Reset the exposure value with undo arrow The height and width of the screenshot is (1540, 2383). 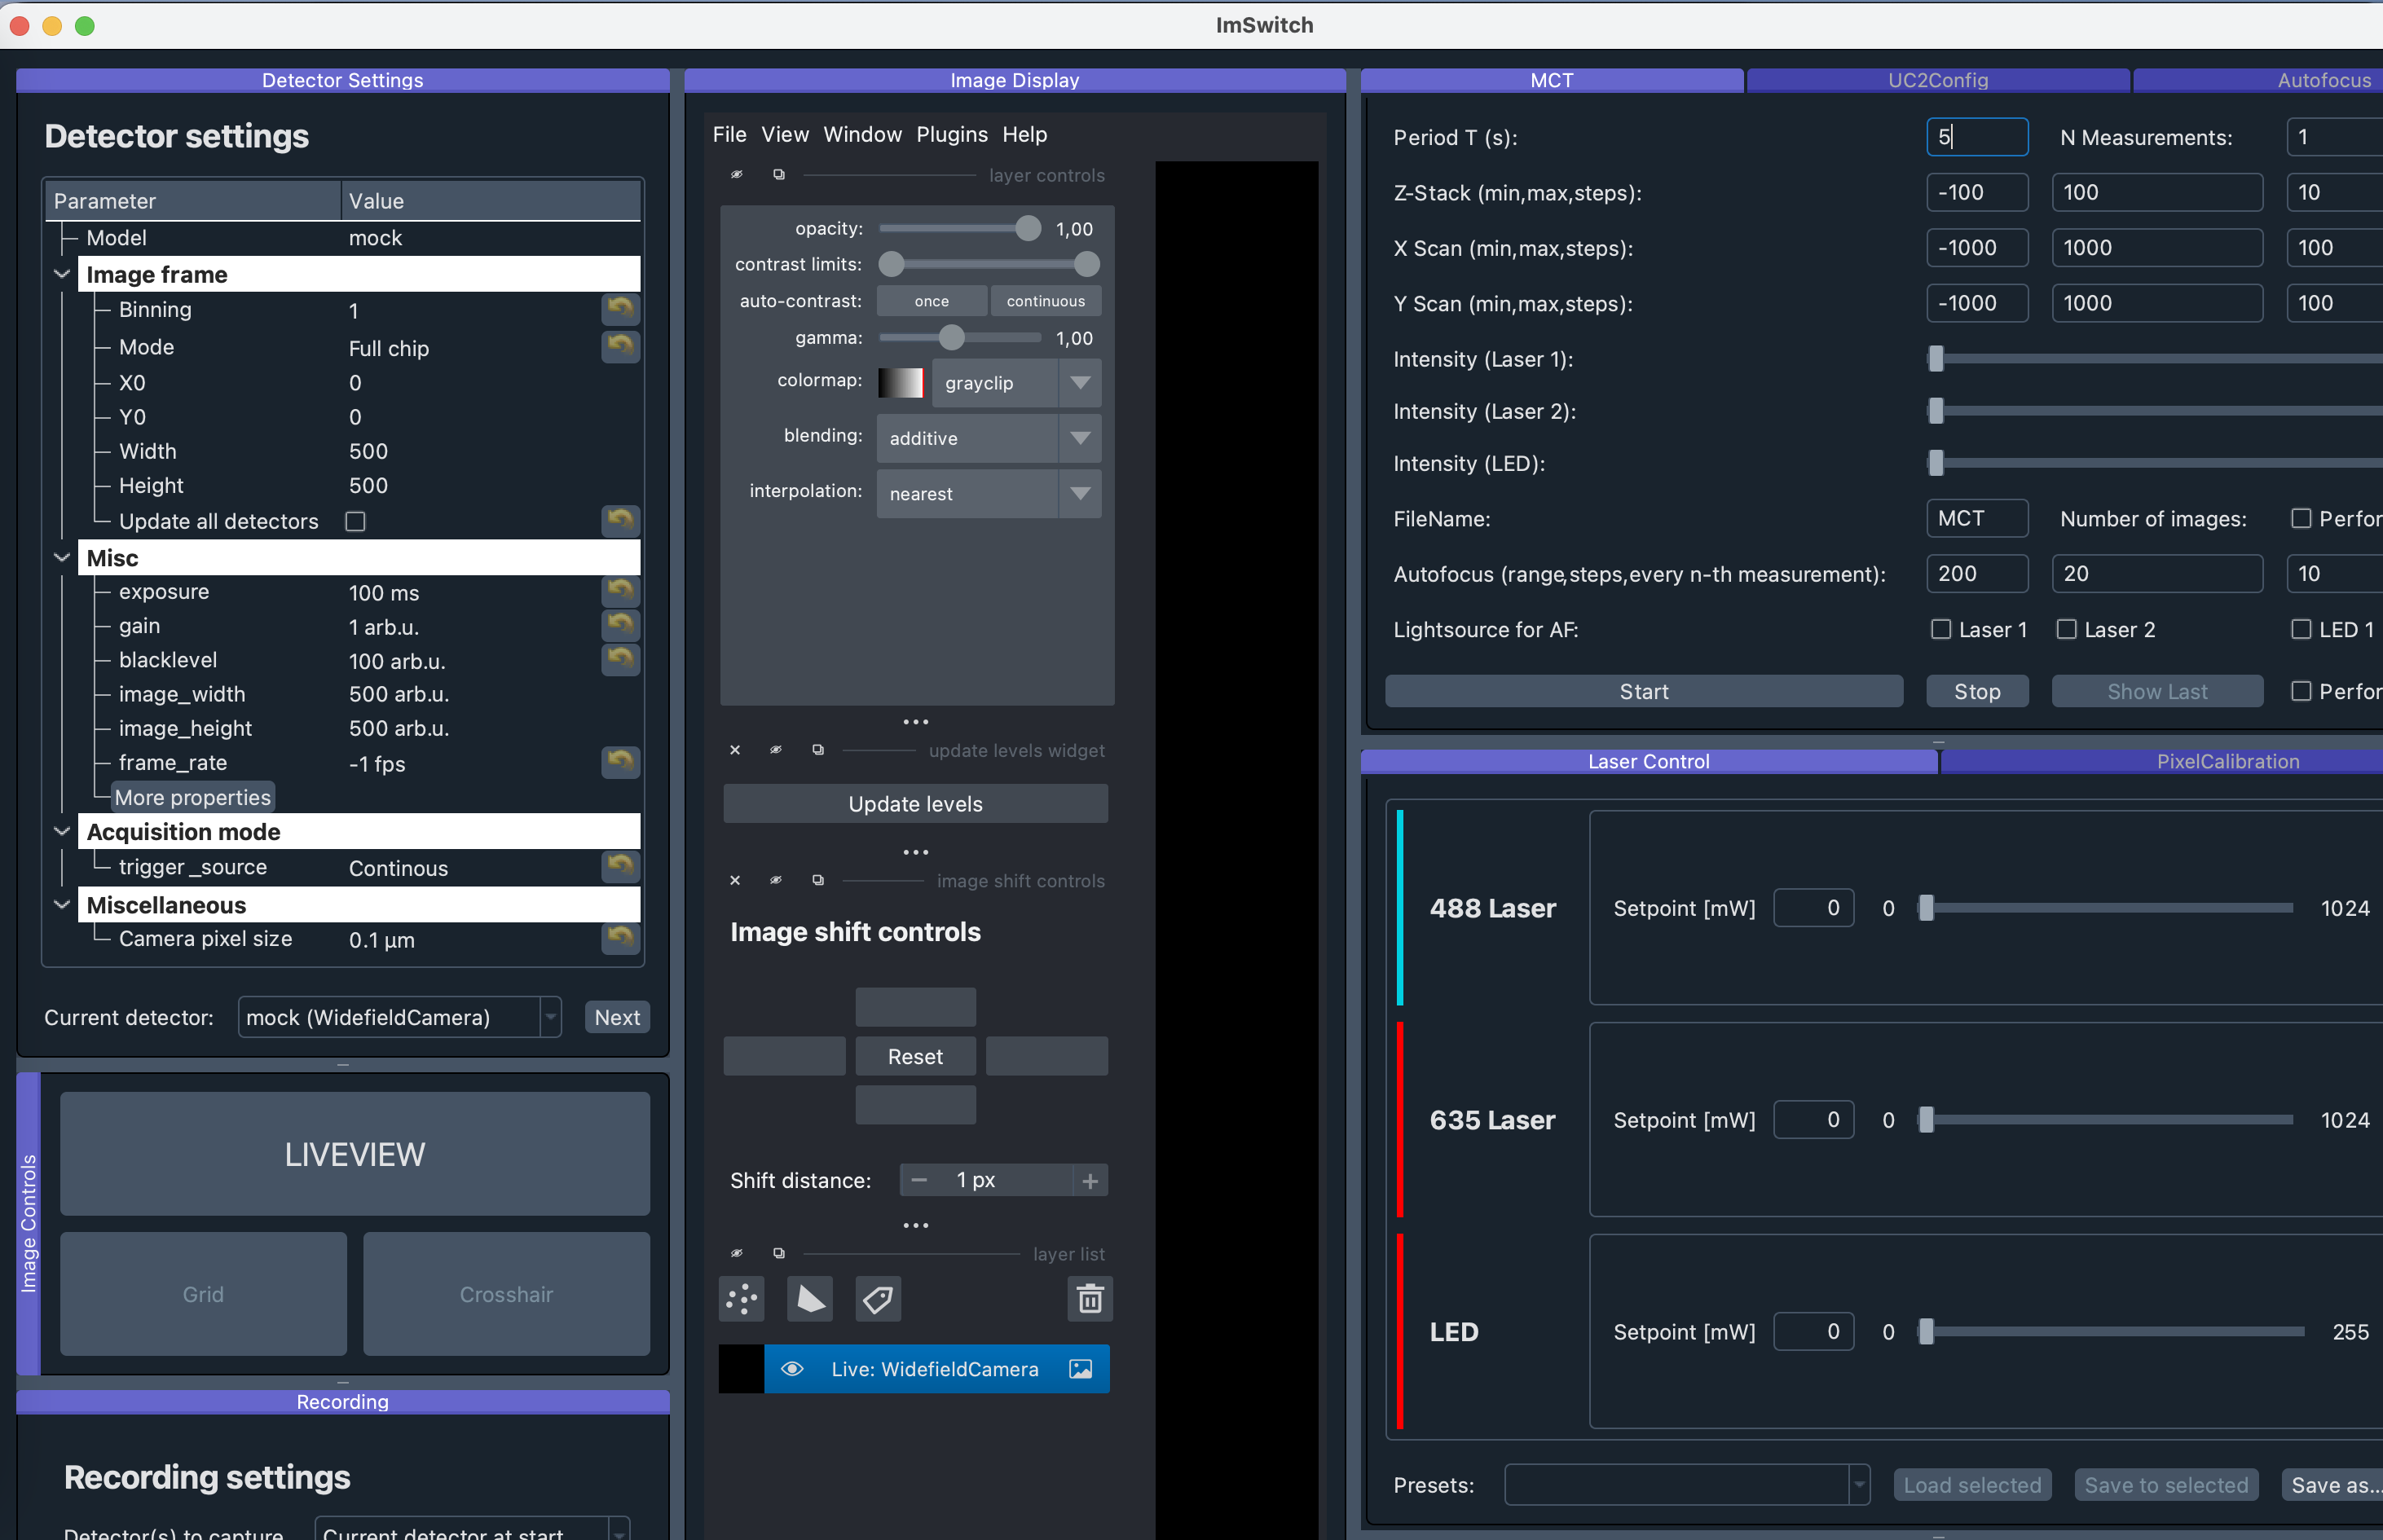[x=620, y=590]
